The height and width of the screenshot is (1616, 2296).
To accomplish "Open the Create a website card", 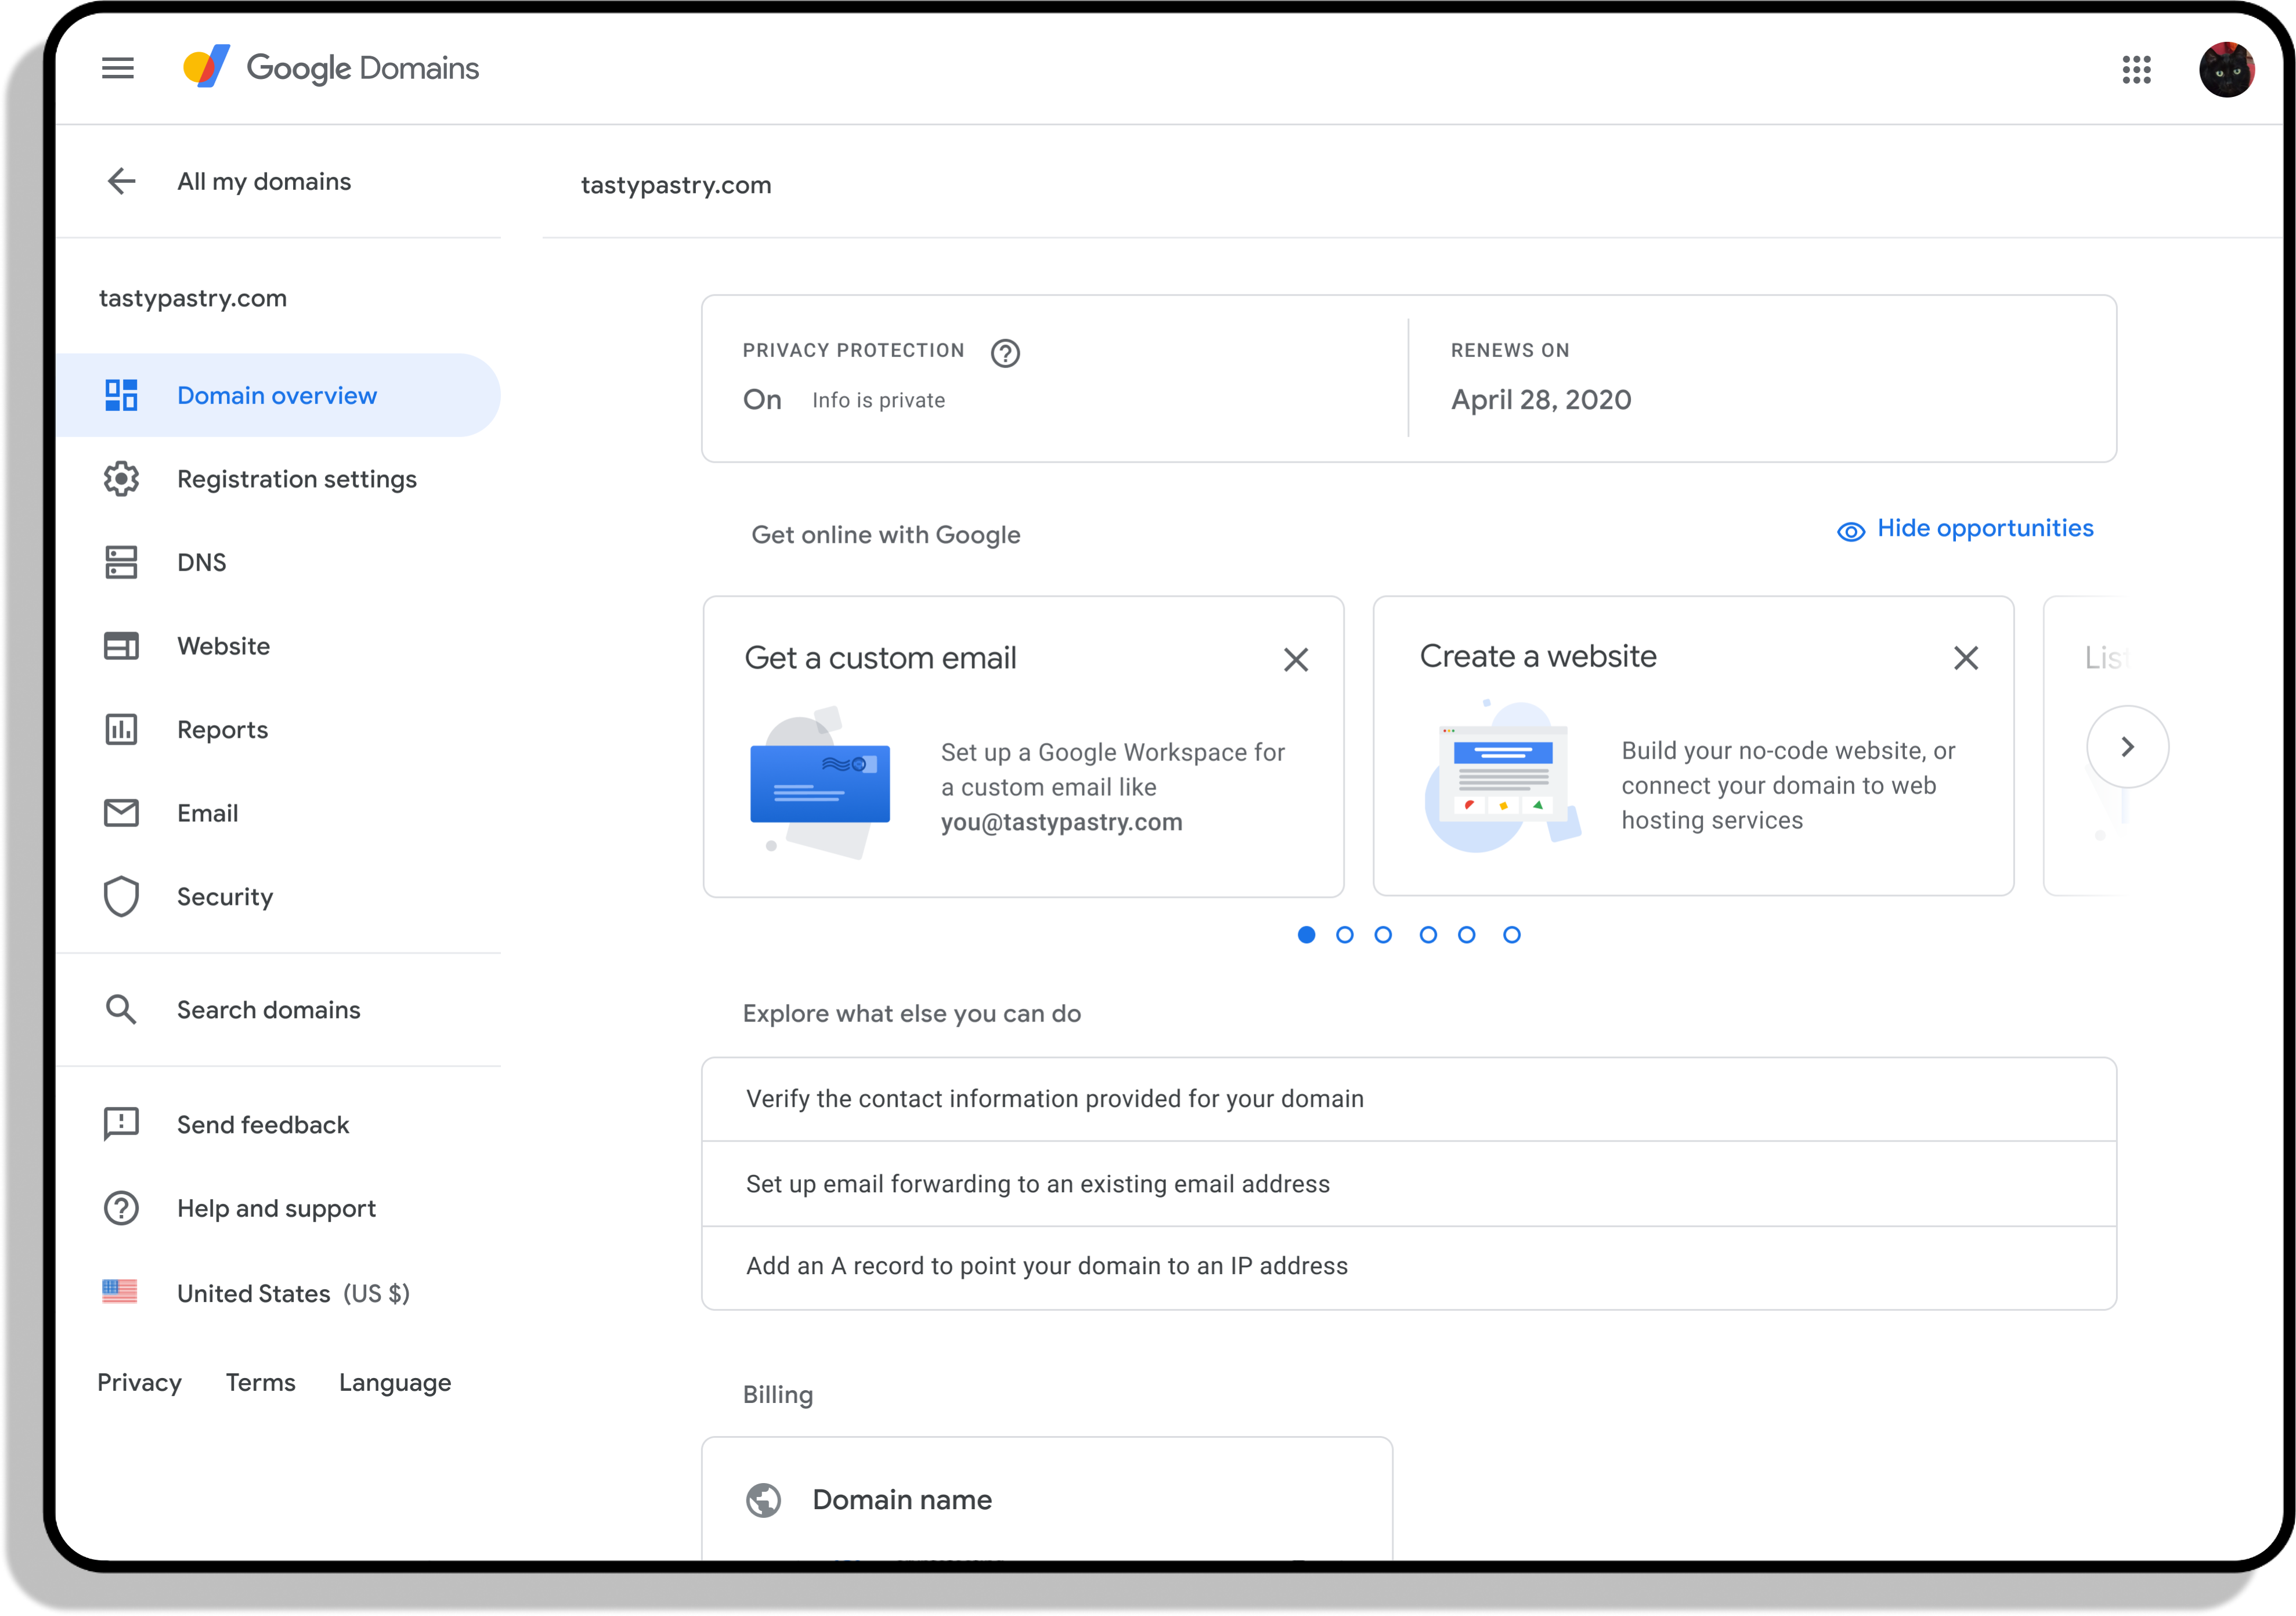I will (x=1693, y=746).
